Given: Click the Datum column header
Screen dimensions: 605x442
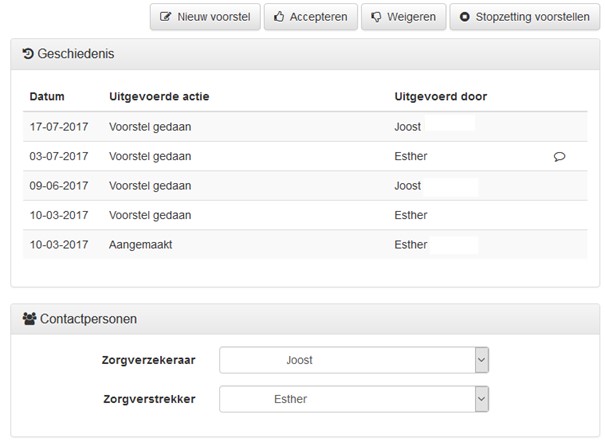Looking at the screenshot, I should (47, 96).
